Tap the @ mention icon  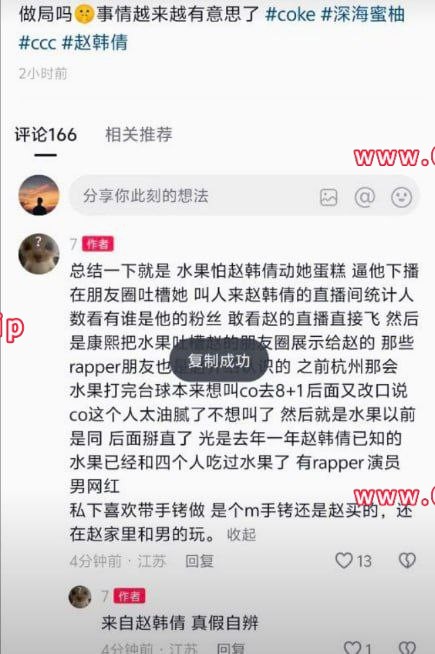coord(365,196)
